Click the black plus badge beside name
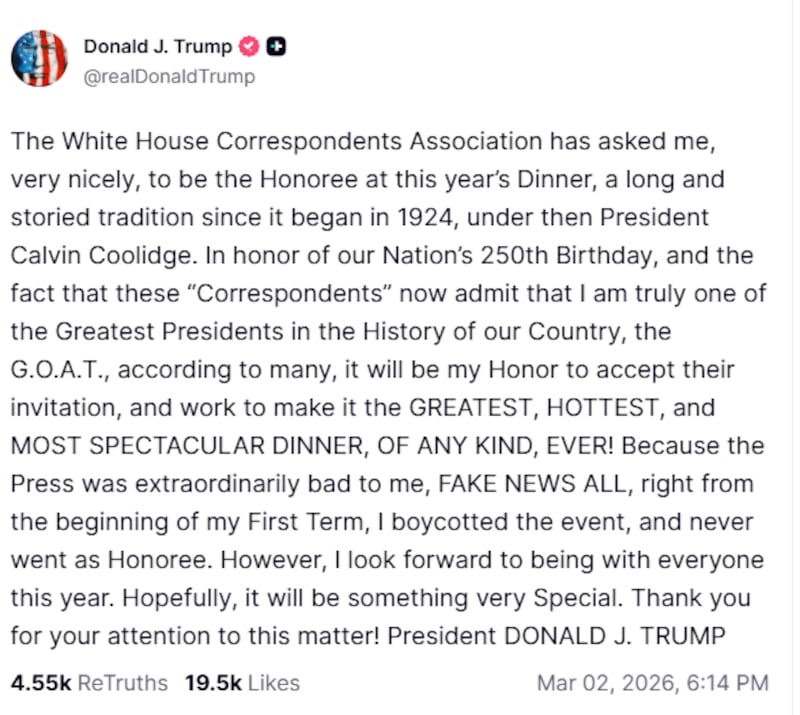Screen dimensions: 800x715 coord(277,46)
